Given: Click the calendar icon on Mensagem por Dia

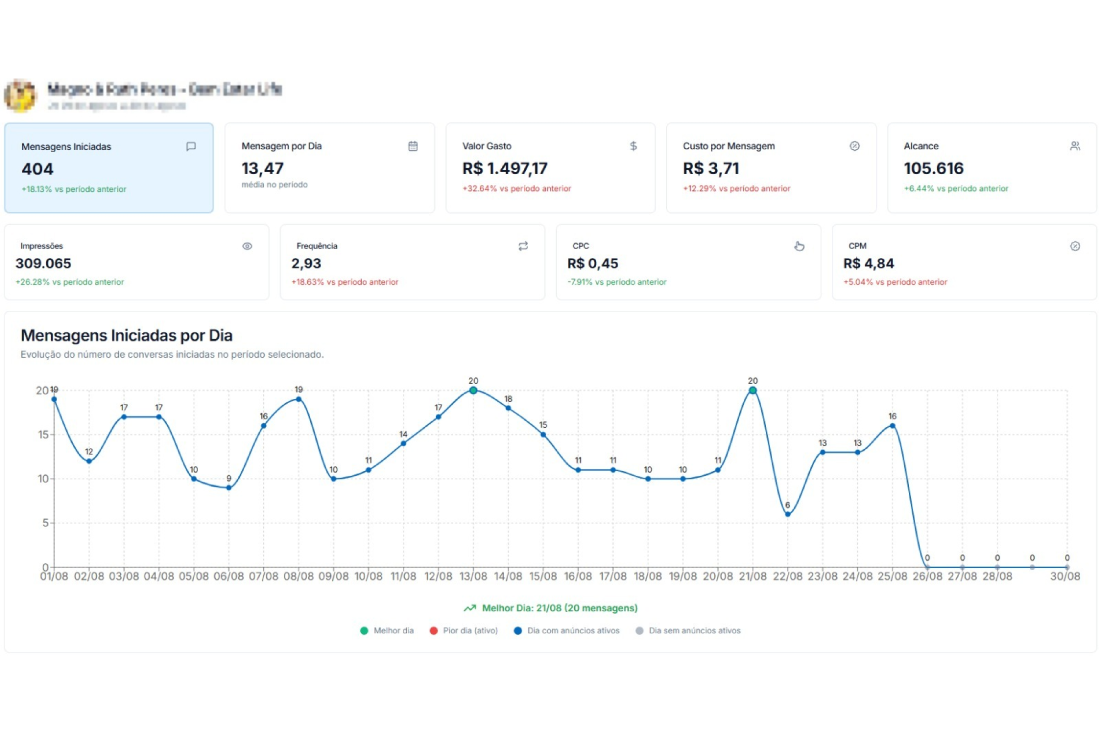Looking at the screenshot, I should pyautogui.click(x=413, y=146).
